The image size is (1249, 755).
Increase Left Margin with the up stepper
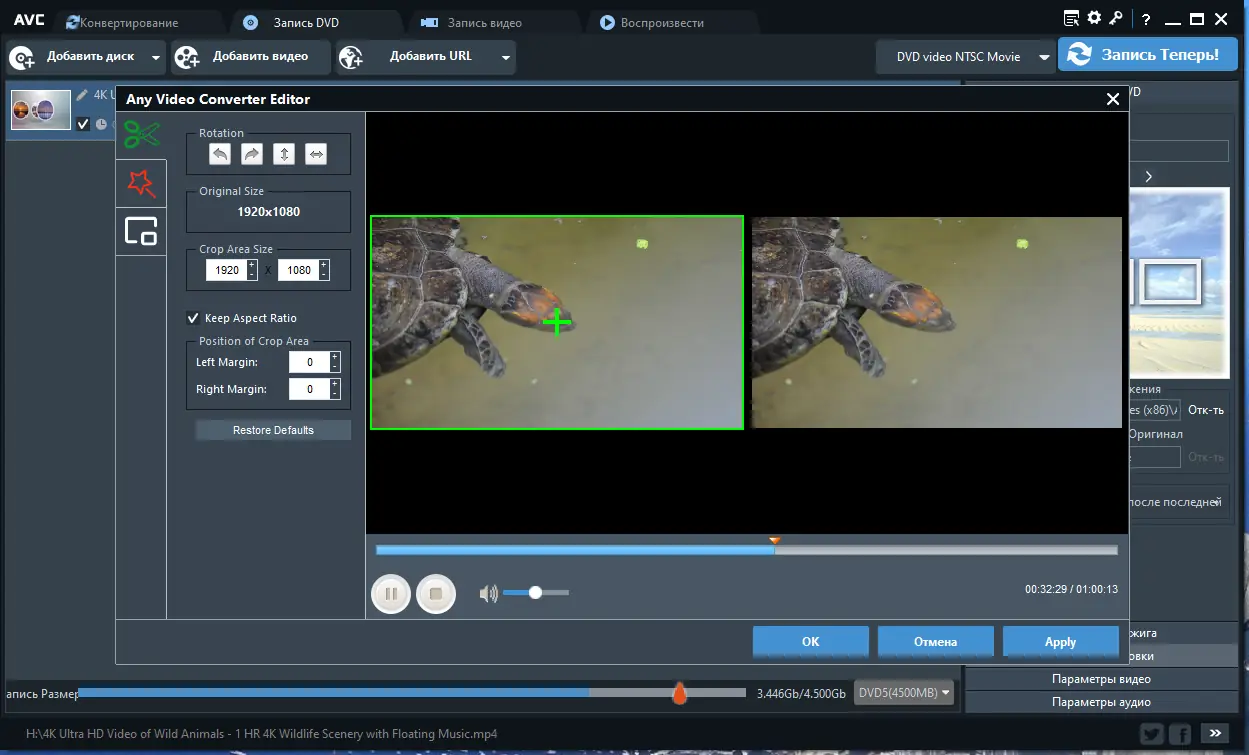click(335, 357)
